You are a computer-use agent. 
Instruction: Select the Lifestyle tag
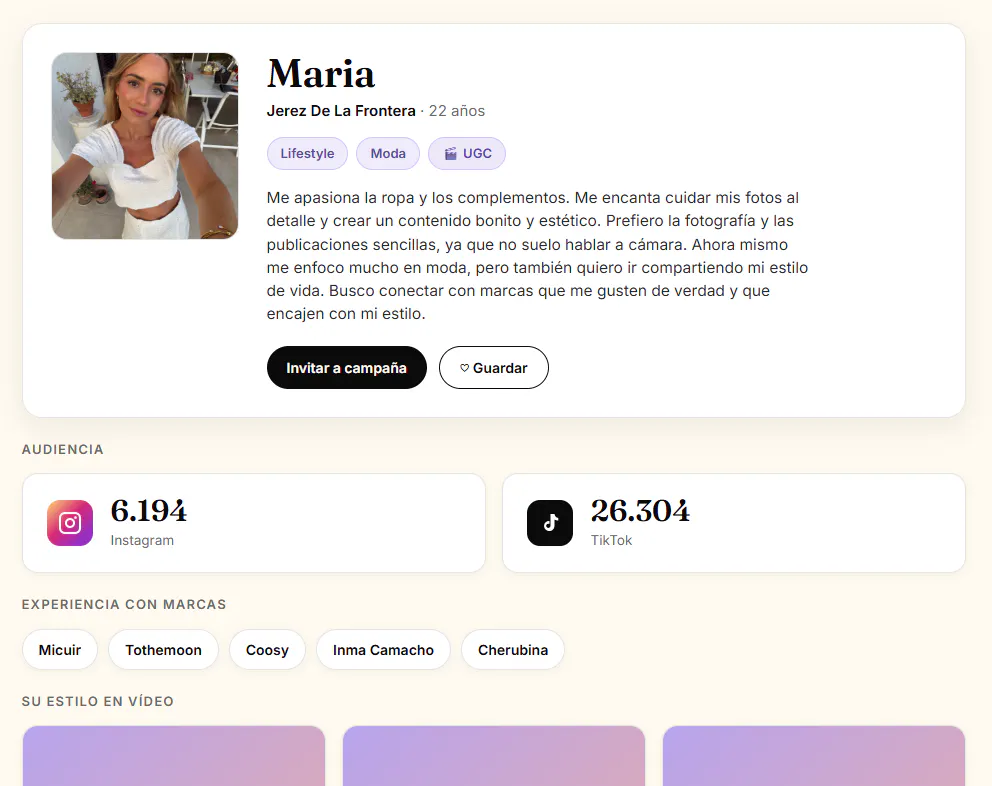[x=307, y=154]
